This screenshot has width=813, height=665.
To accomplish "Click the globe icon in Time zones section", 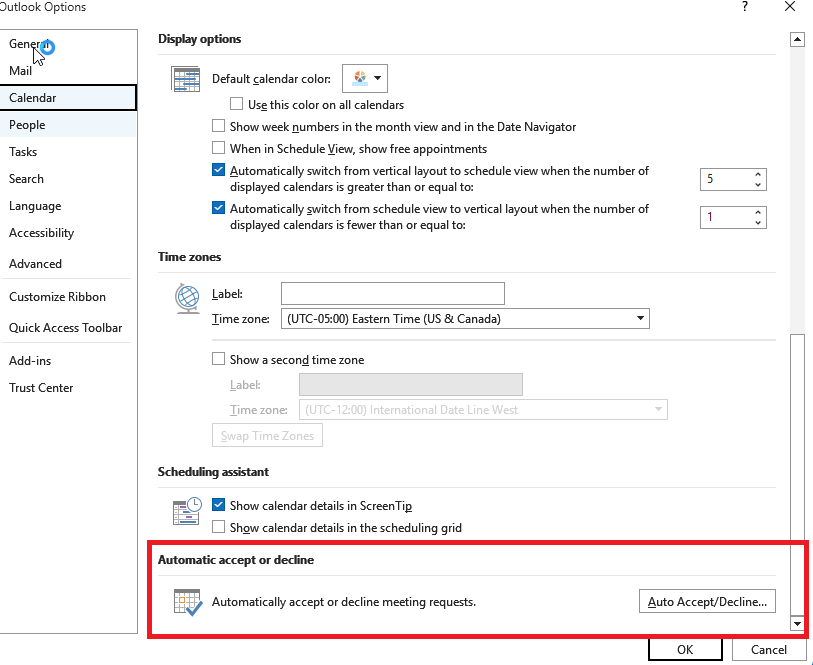I will click(x=187, y=297).
